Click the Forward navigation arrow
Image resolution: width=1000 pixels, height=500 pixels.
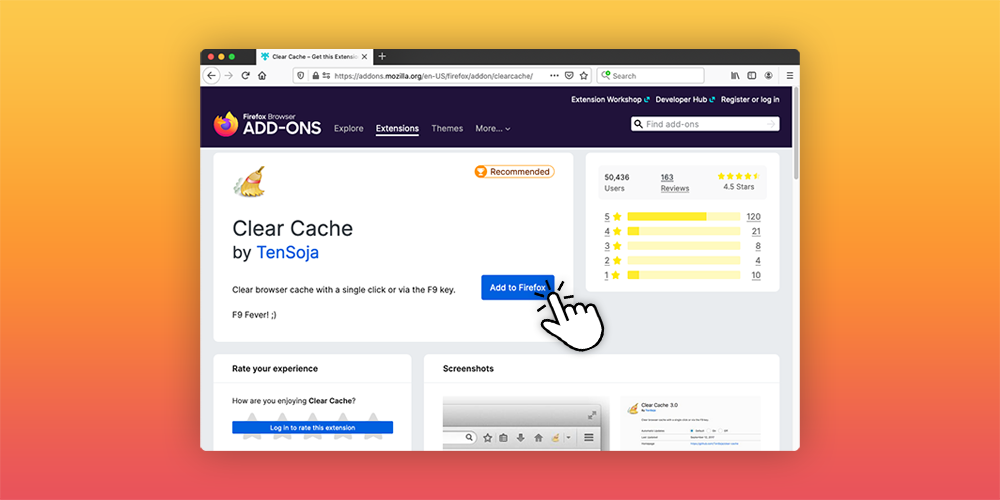coord(228,75)
